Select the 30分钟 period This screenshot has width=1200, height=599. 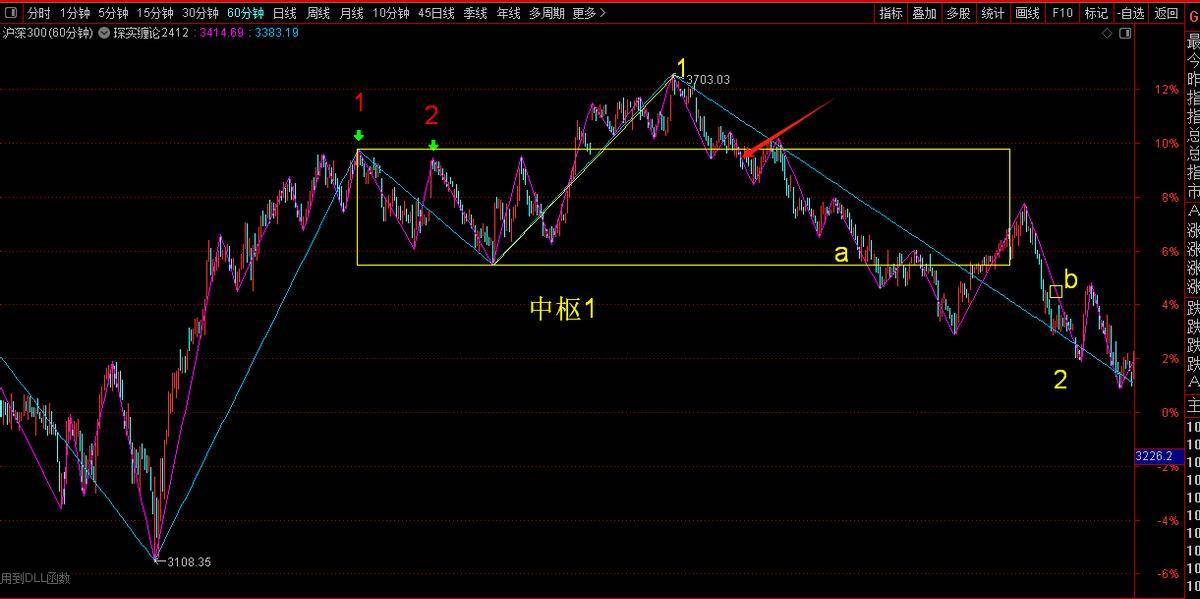point(200,13)
